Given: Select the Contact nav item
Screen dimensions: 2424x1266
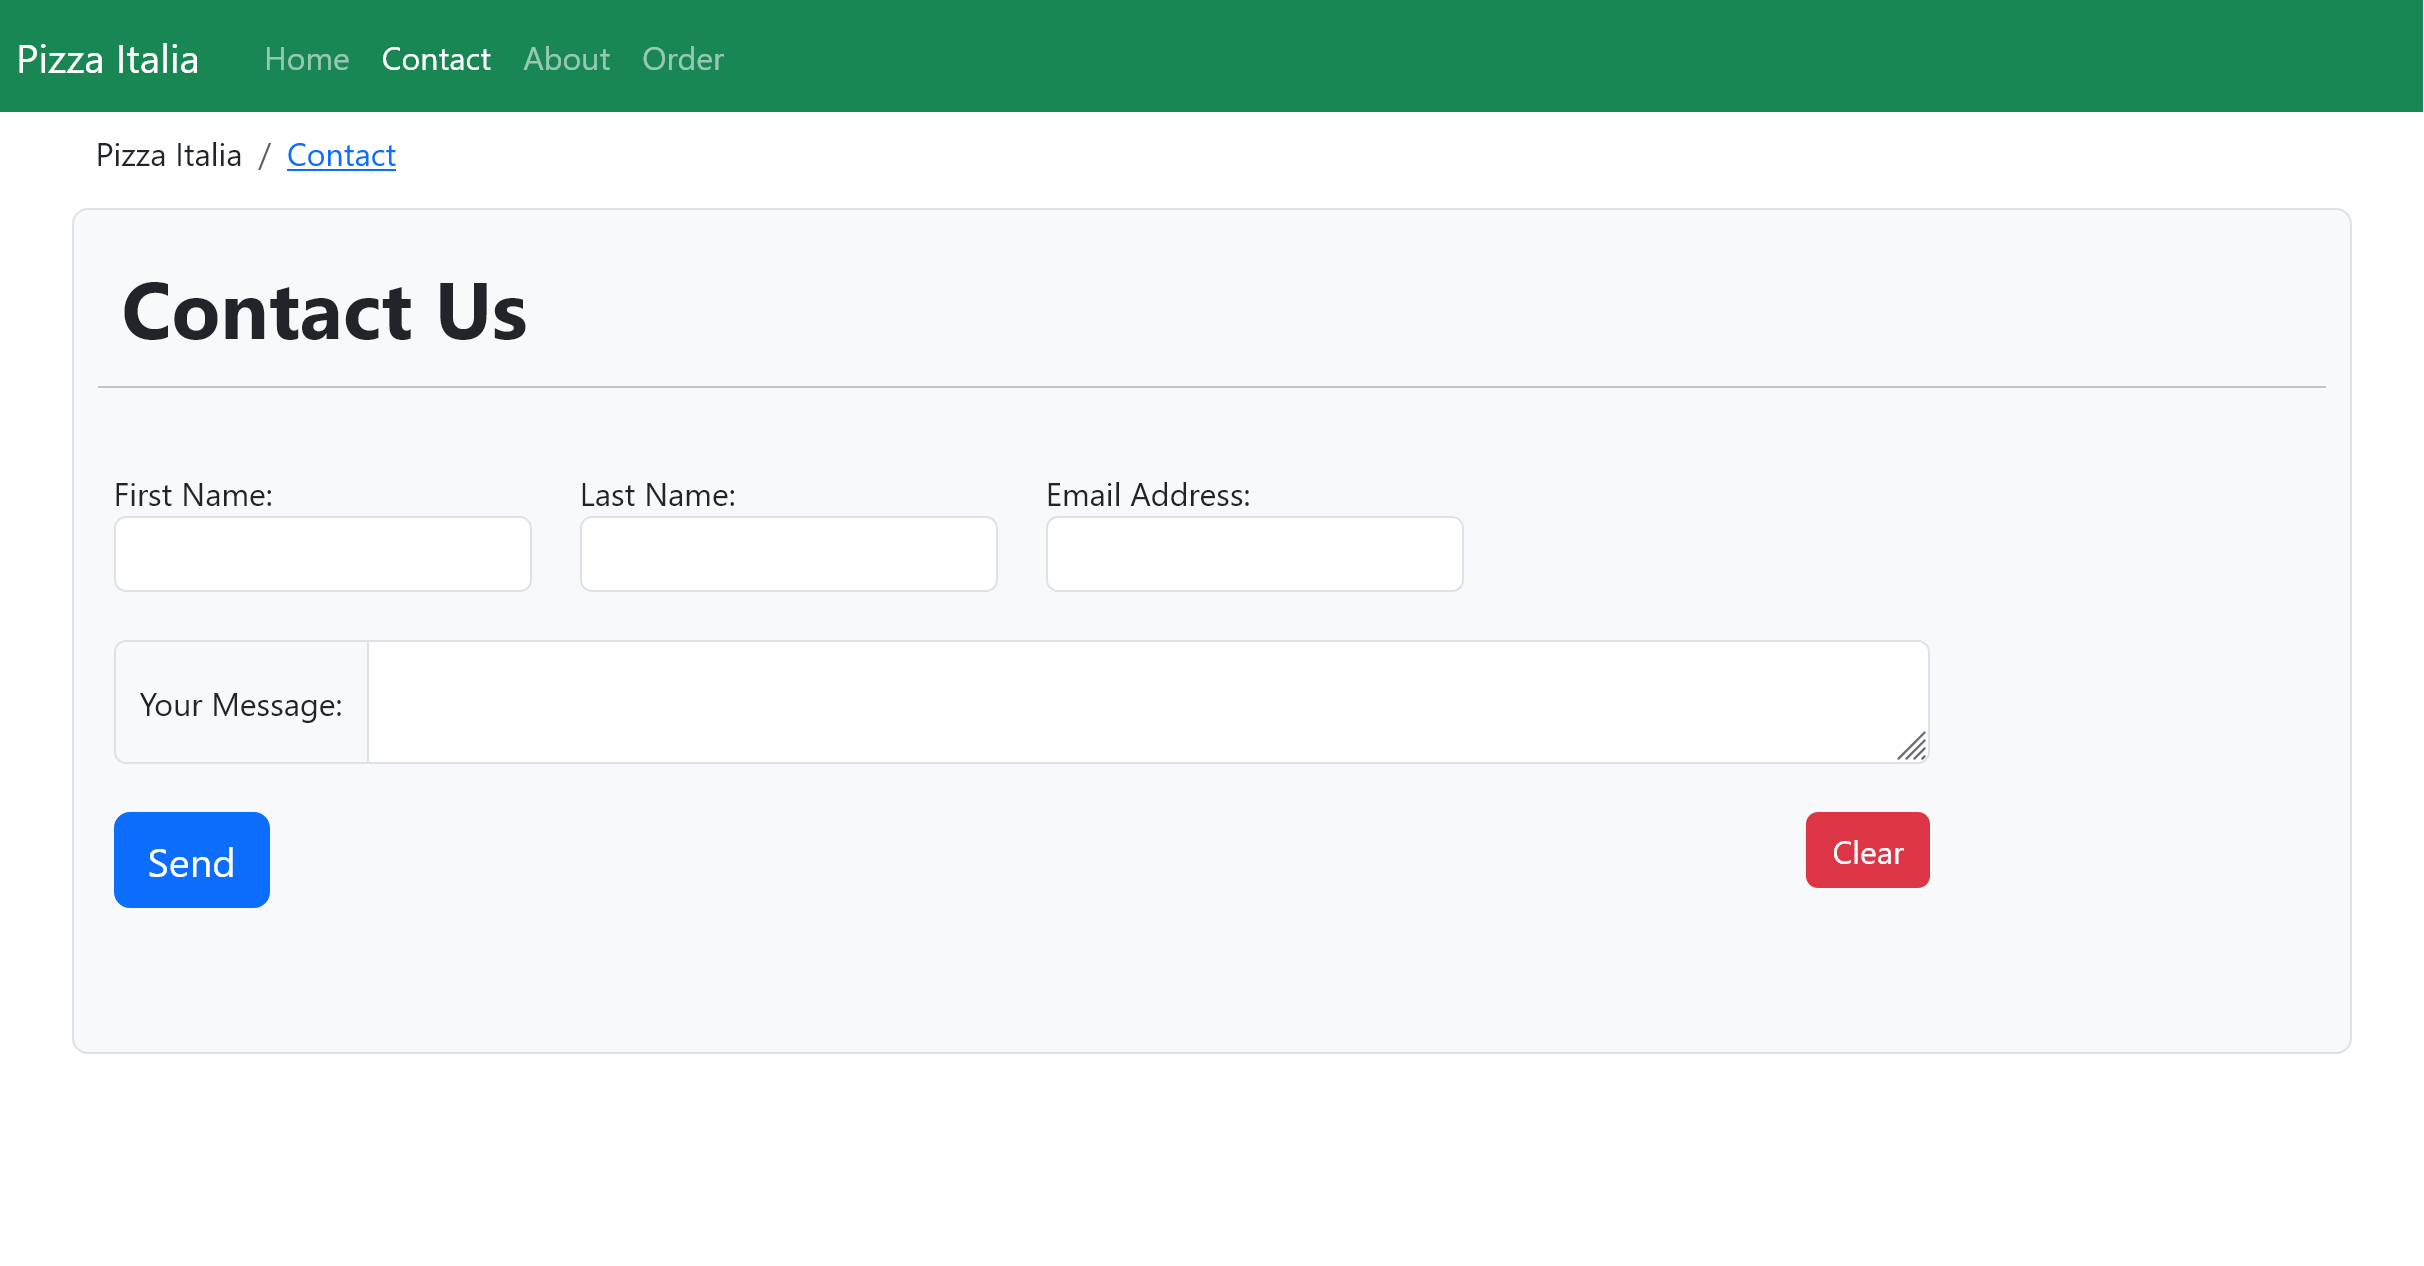Looking at the screenshot, I should (x=436, y=59).
